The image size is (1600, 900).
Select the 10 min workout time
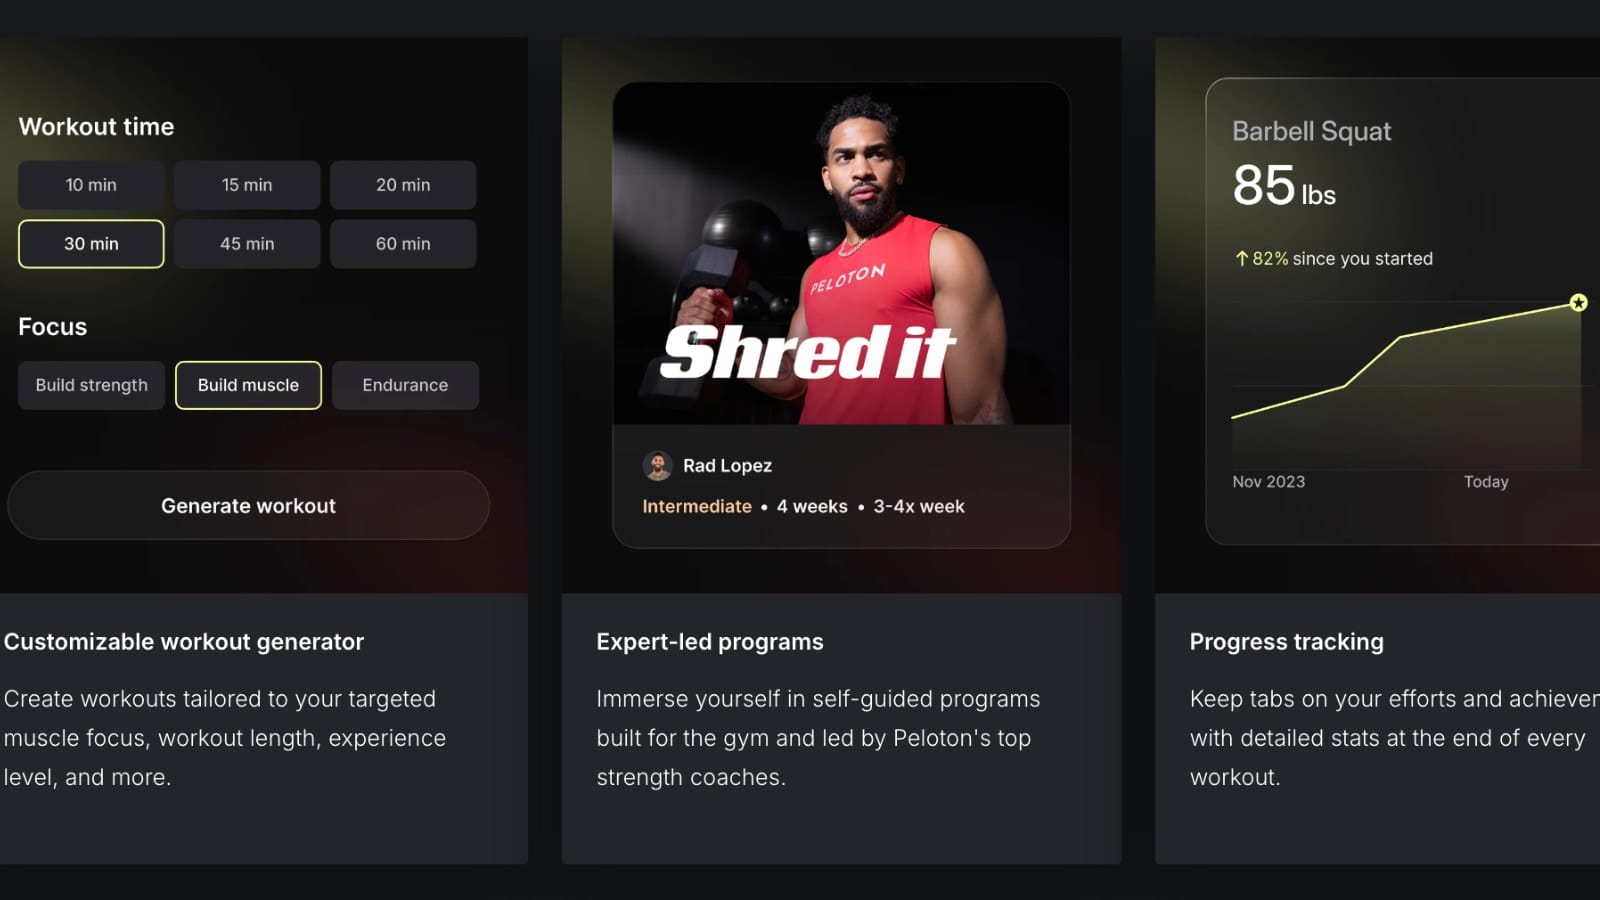tap(91, 185)
